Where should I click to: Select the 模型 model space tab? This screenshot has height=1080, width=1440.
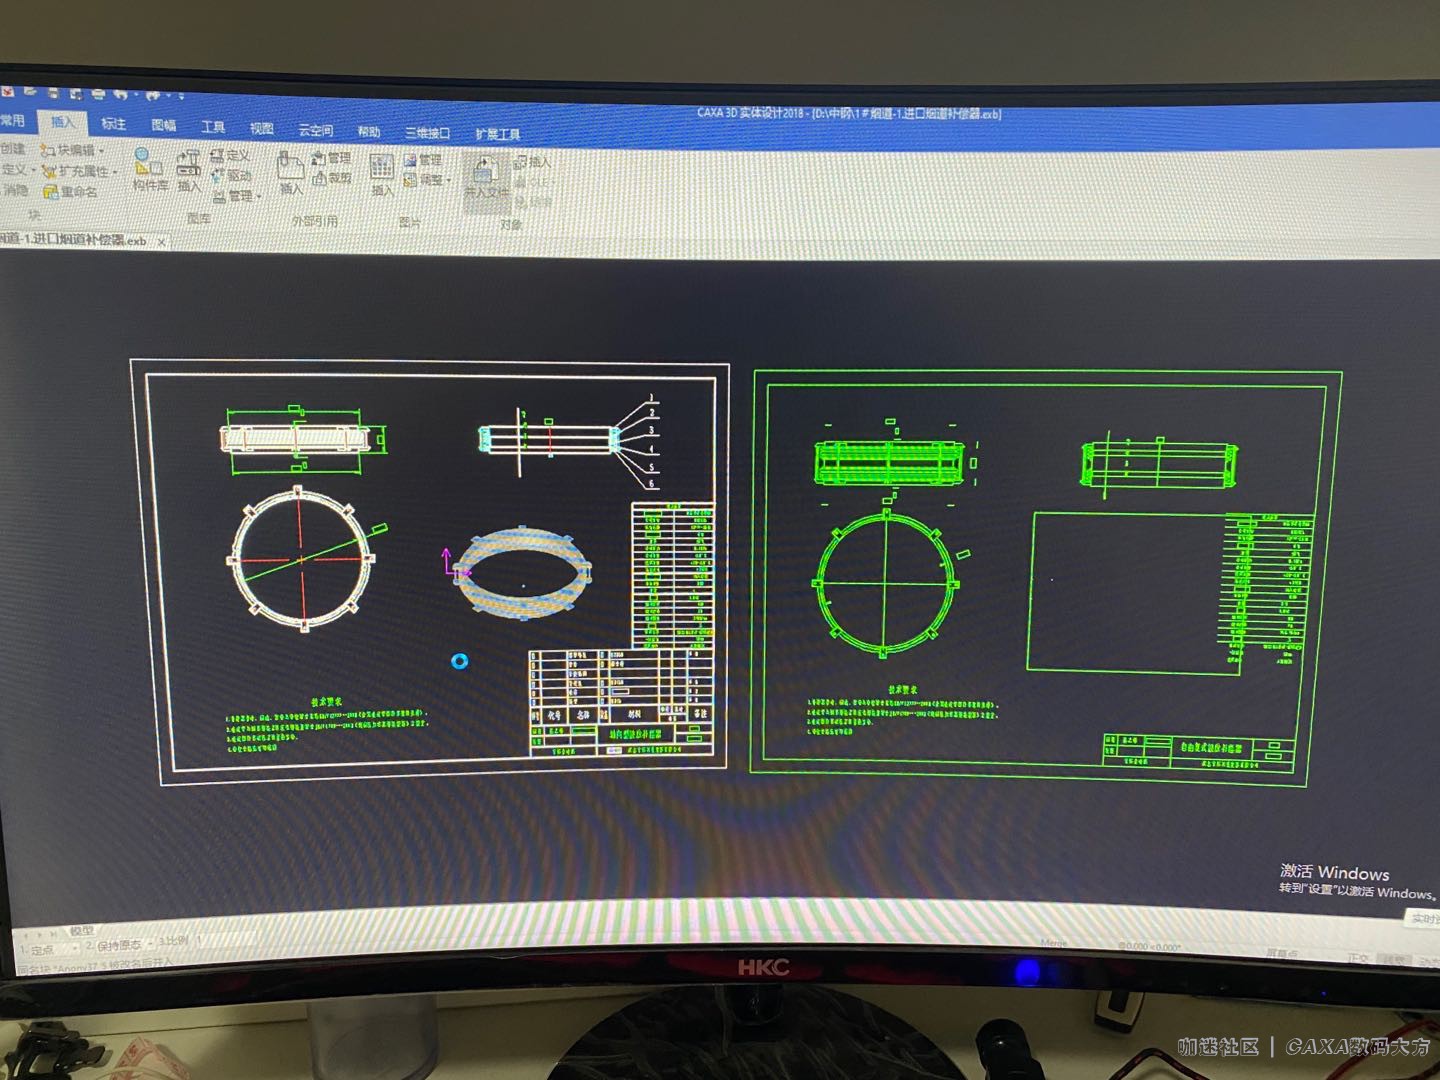81,931
